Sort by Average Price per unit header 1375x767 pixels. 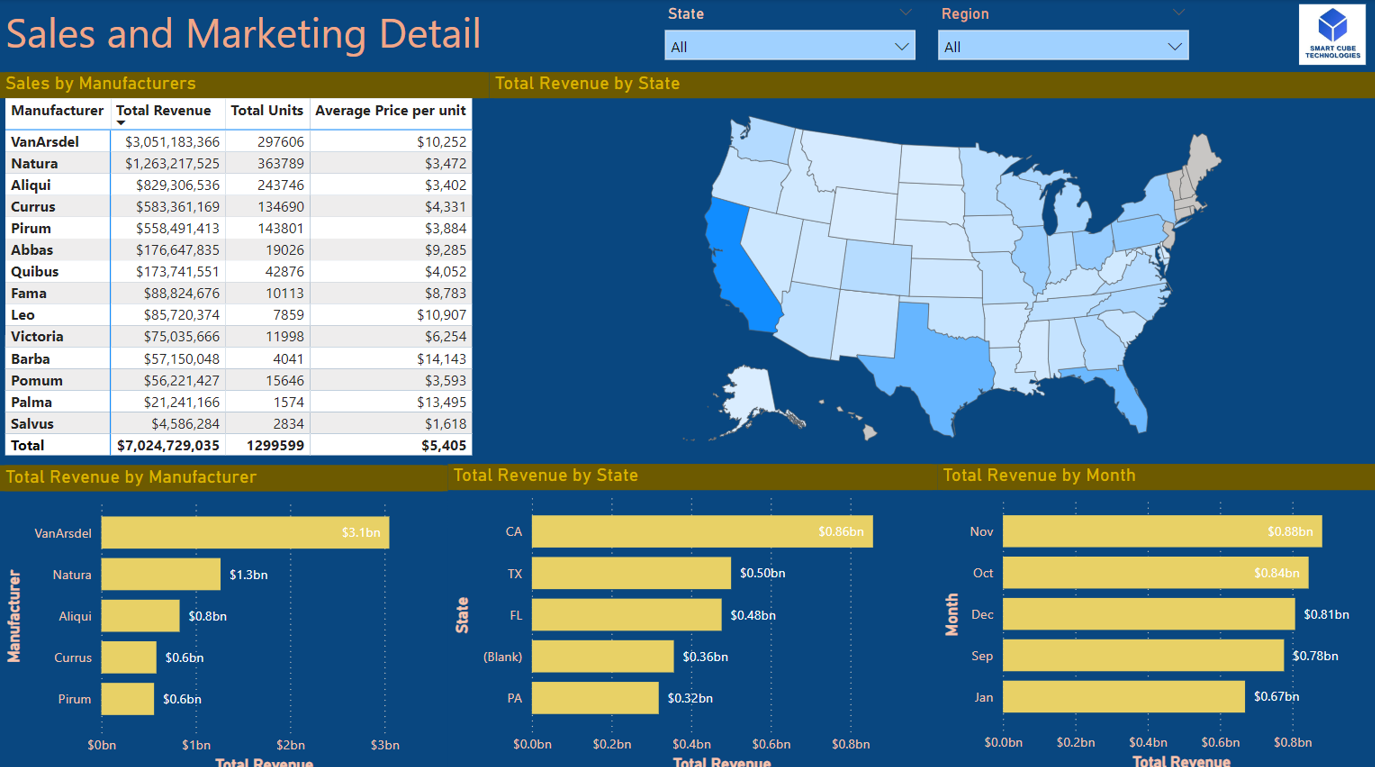tap(390, 111)
